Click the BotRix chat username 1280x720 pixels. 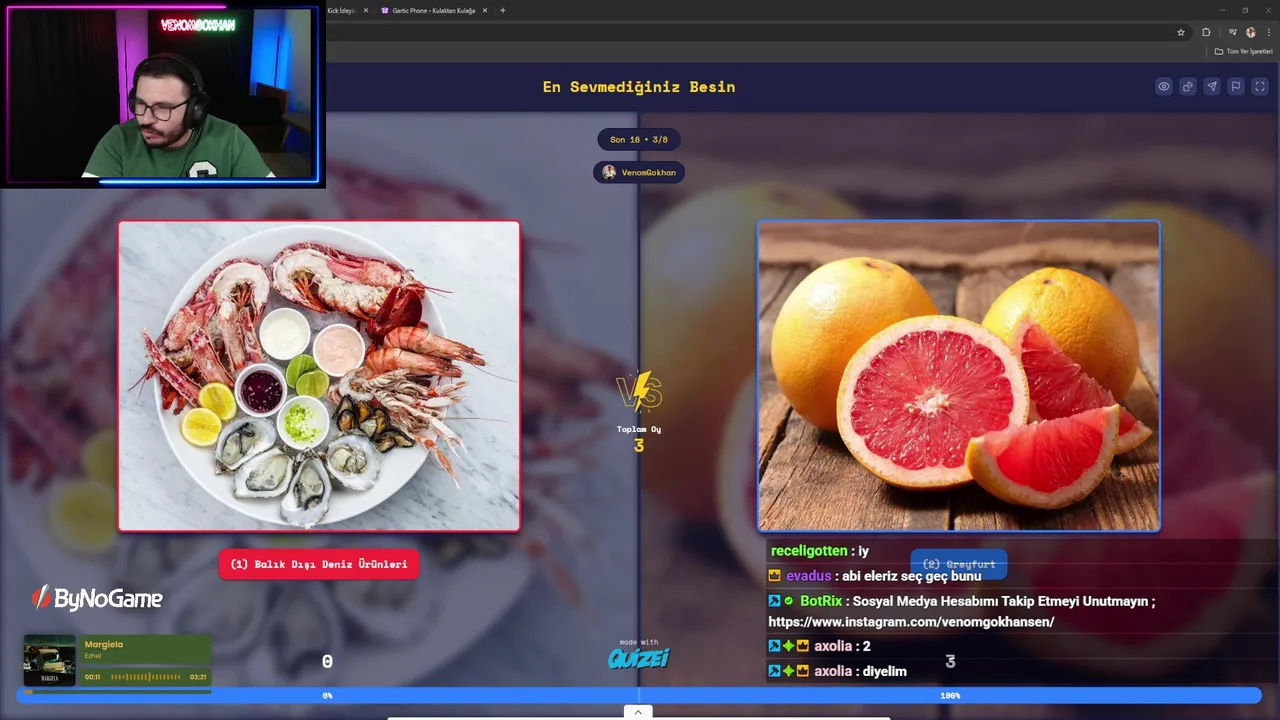(x=821, y=601)
